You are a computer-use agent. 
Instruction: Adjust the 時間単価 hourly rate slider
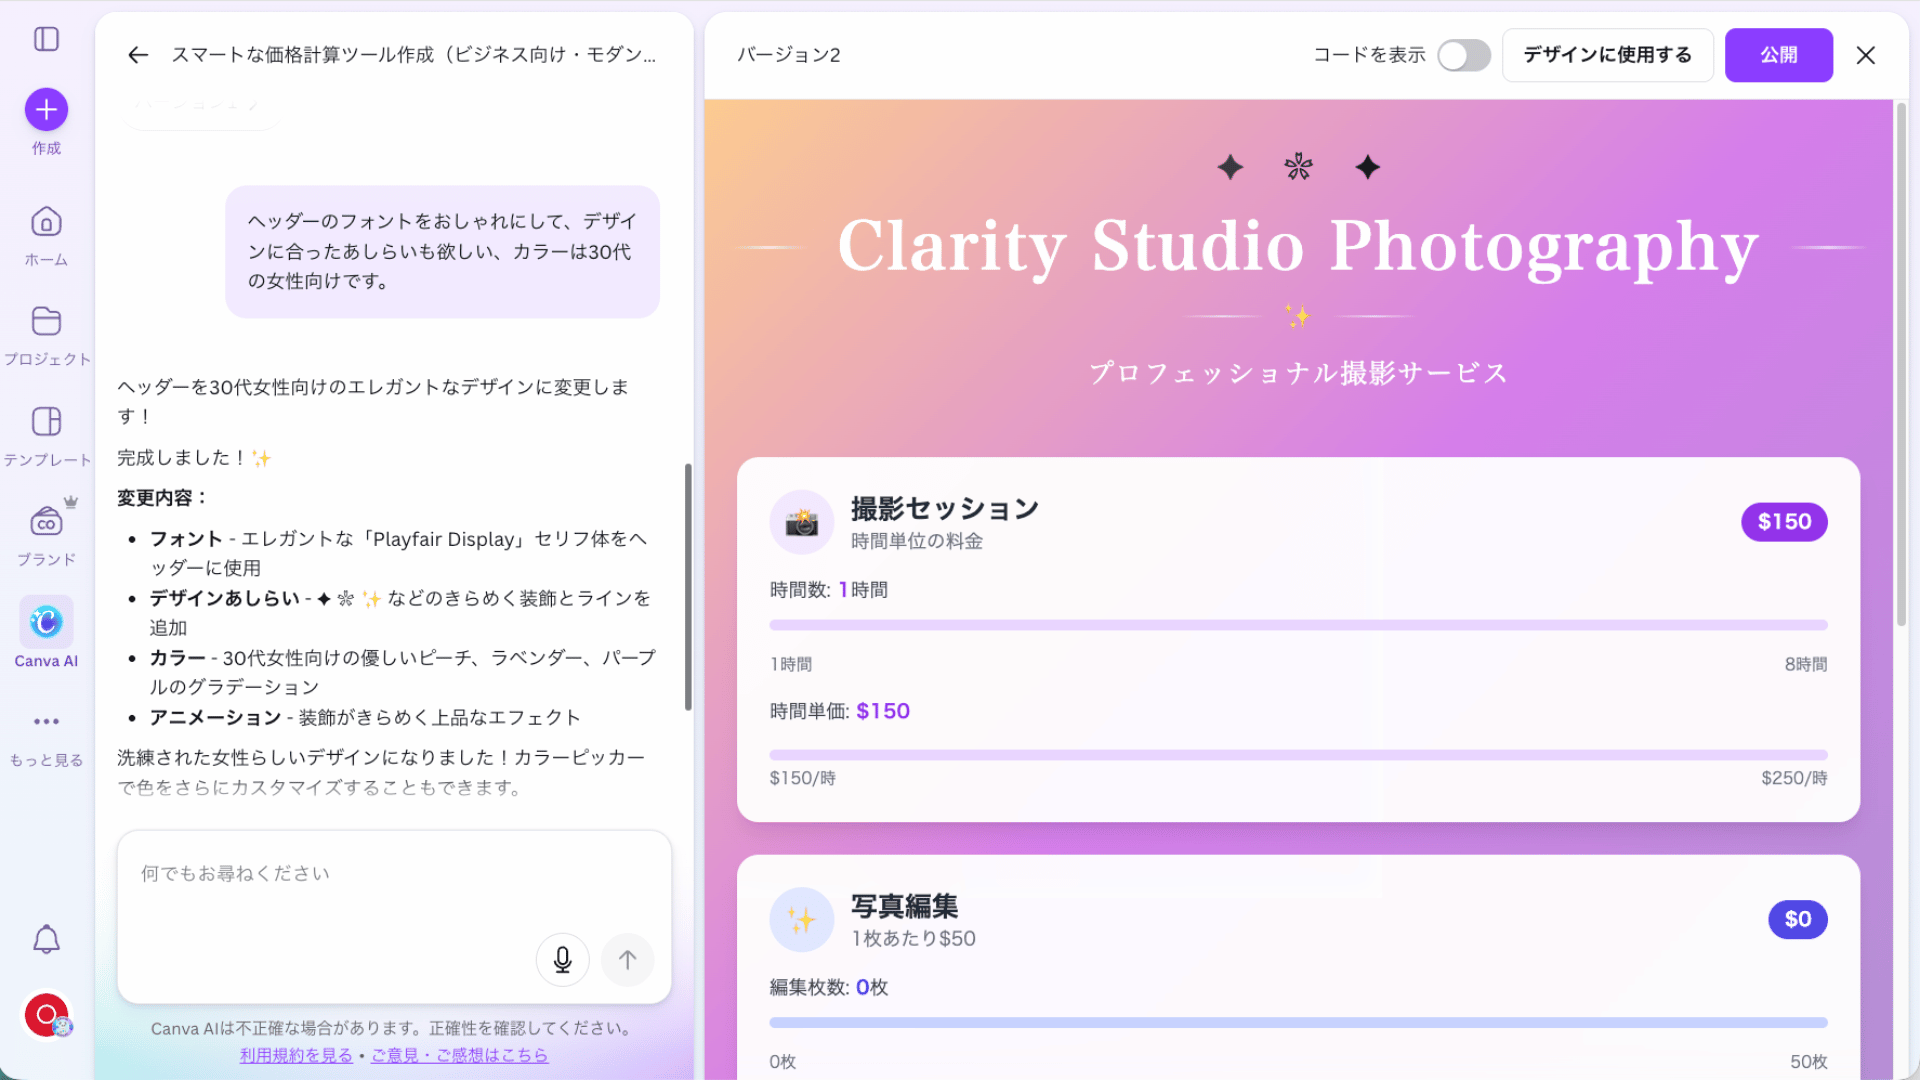[x=1297, y=755]
